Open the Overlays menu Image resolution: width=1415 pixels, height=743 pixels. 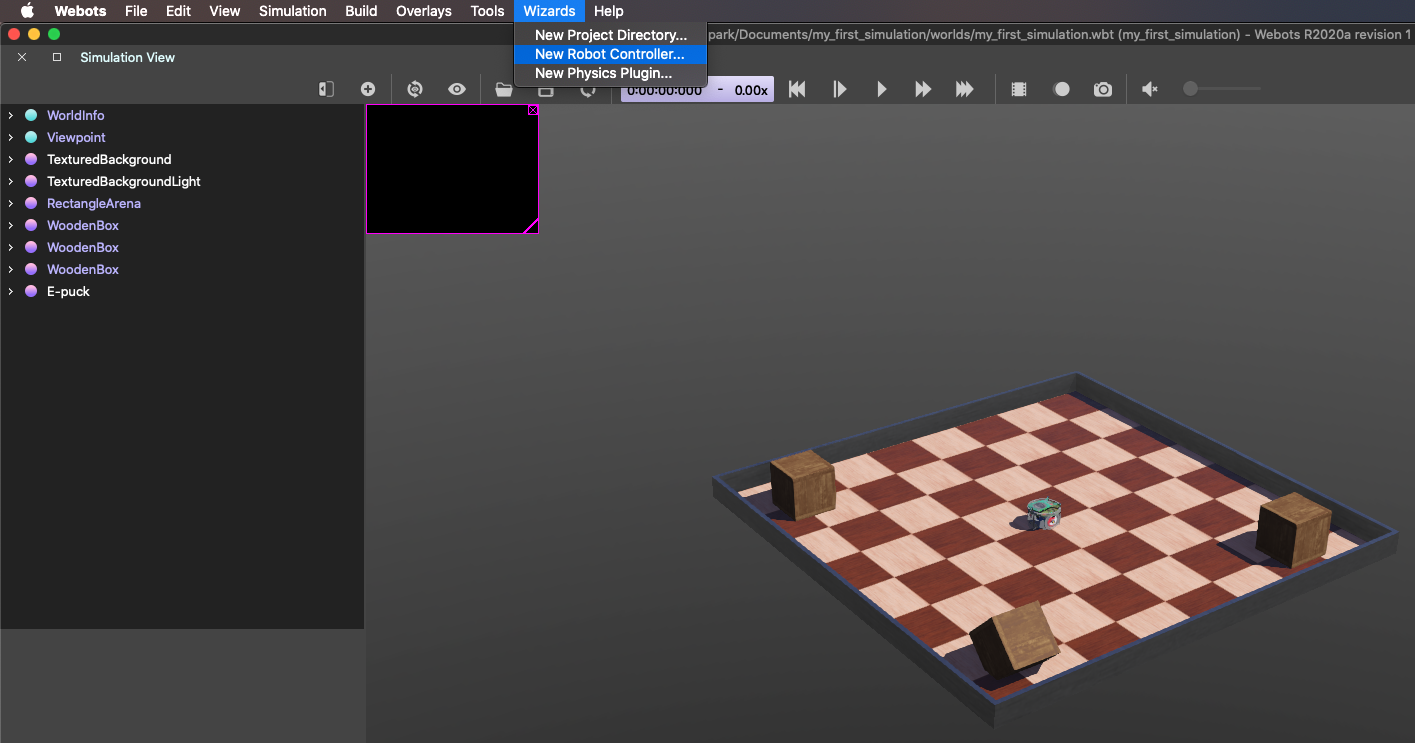(424, 11)
